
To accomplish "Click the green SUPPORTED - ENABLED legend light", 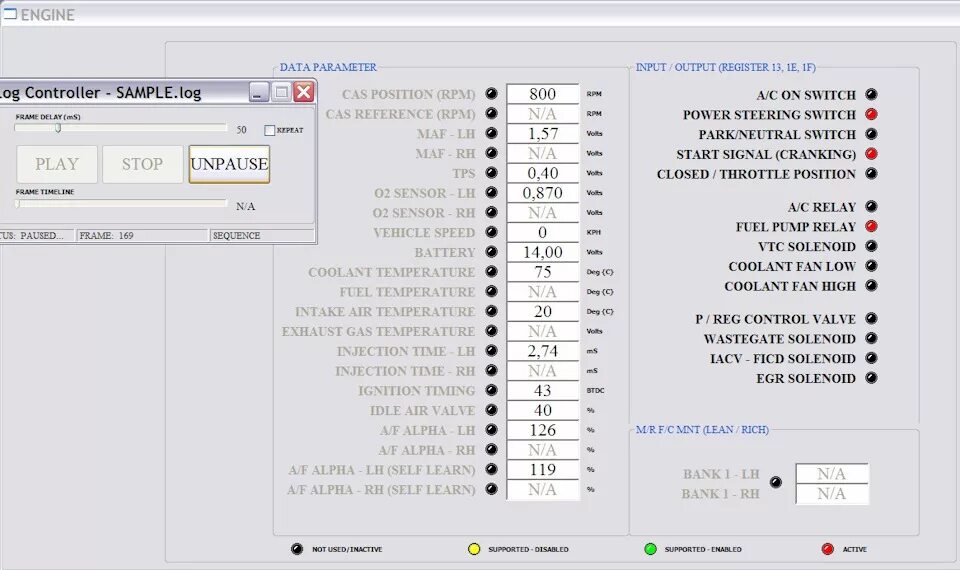I will [x=650, y=549].
